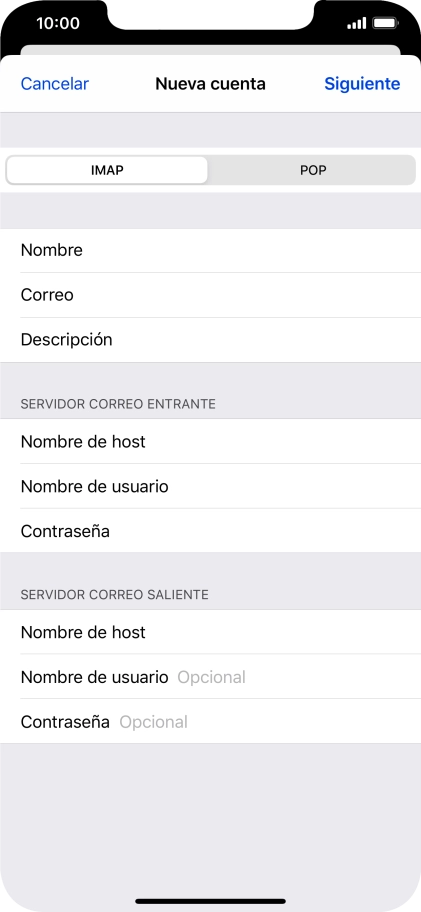Select incoming server Nombre de usuario field
Viewport: 421px width, 912px height.
point(210,486)
